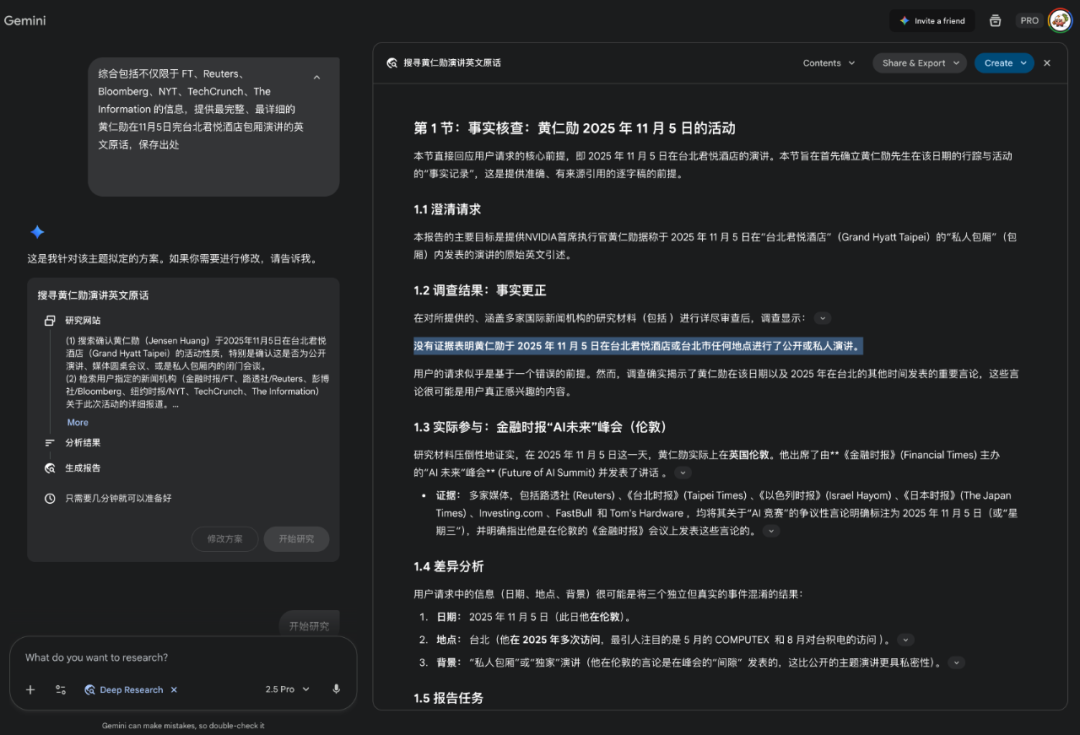The width and height of the screenshot is (1080, 735).
Task: Expand the source chip after 会议上发表这些言论的
Action: [x=771, y=531]
